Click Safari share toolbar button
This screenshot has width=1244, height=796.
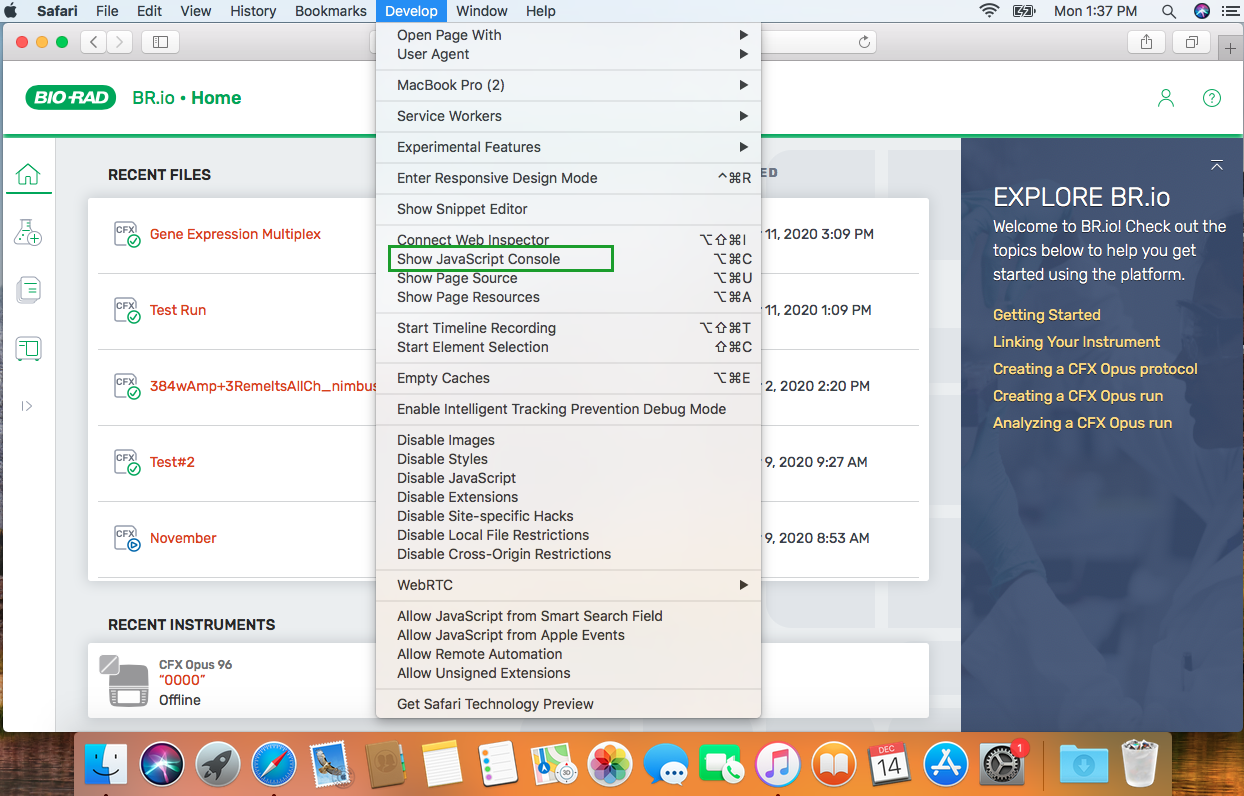pos(1146,42)
